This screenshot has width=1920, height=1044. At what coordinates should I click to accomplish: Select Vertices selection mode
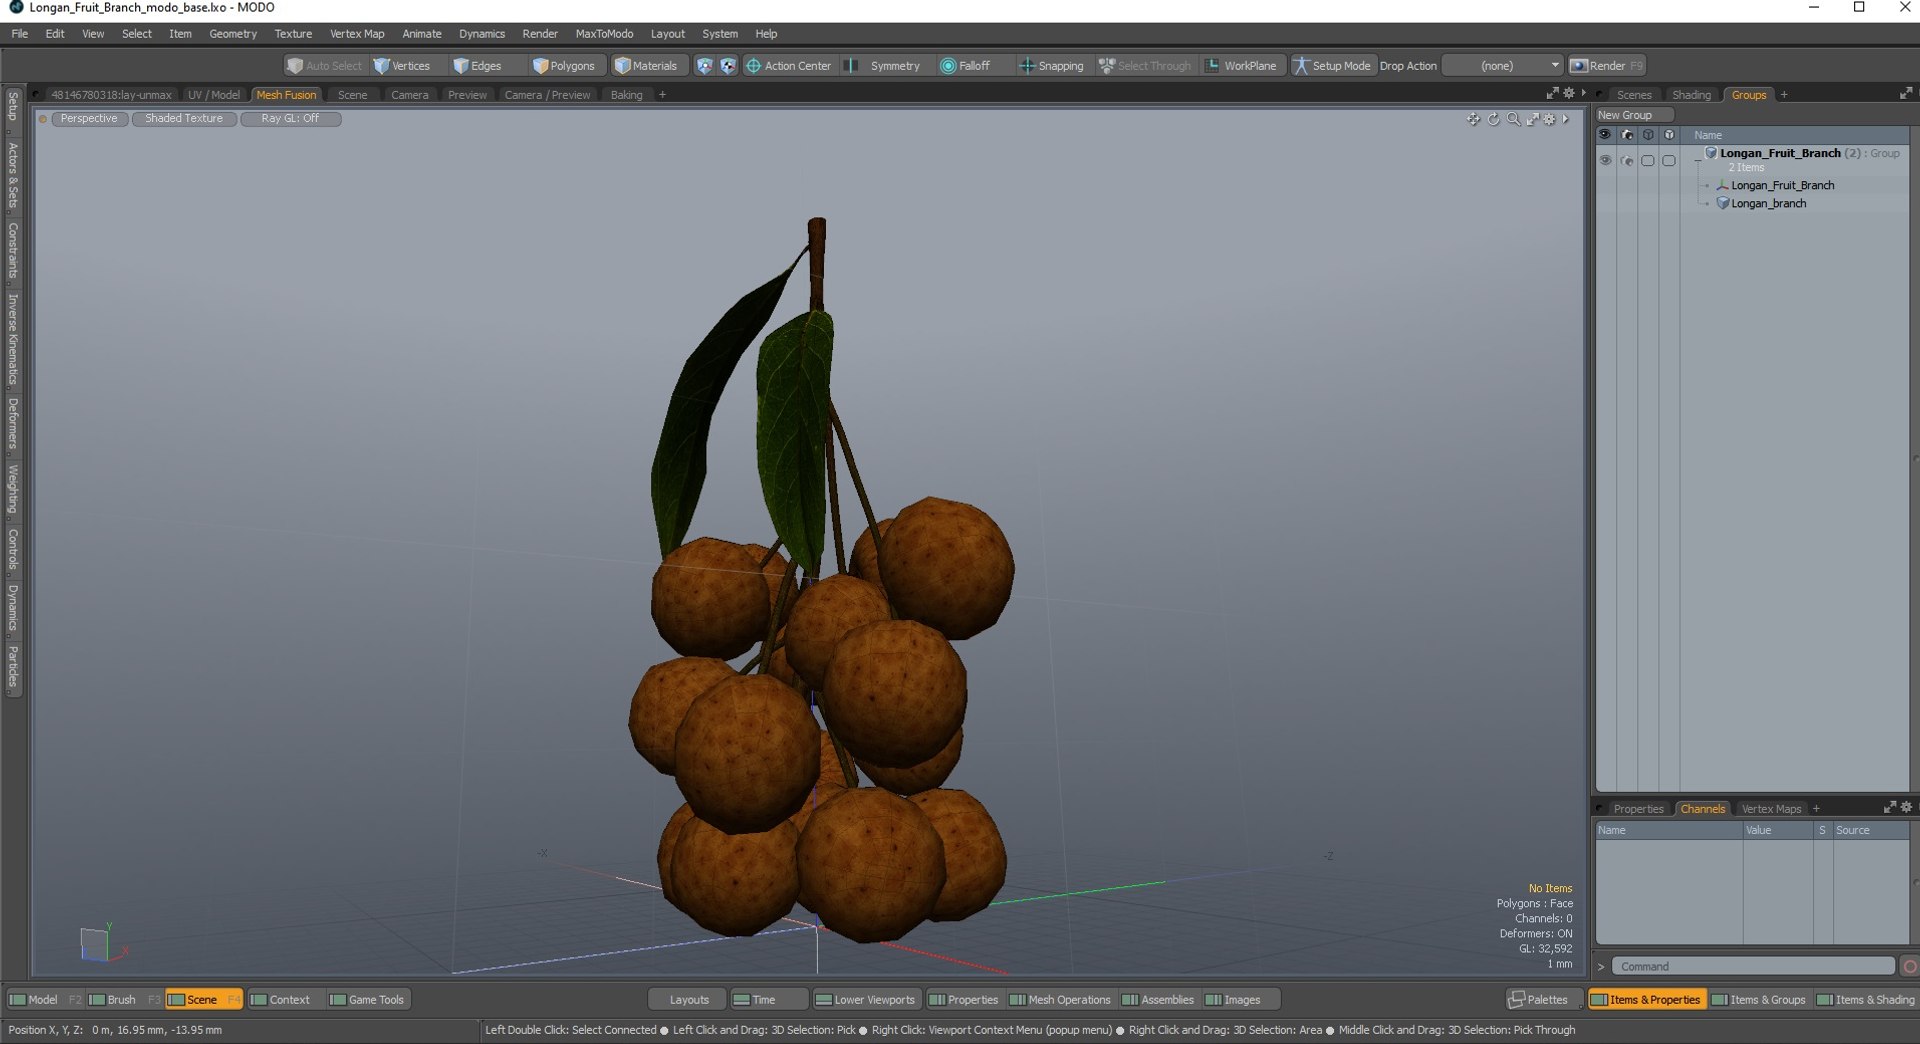(x=401, y=66)
